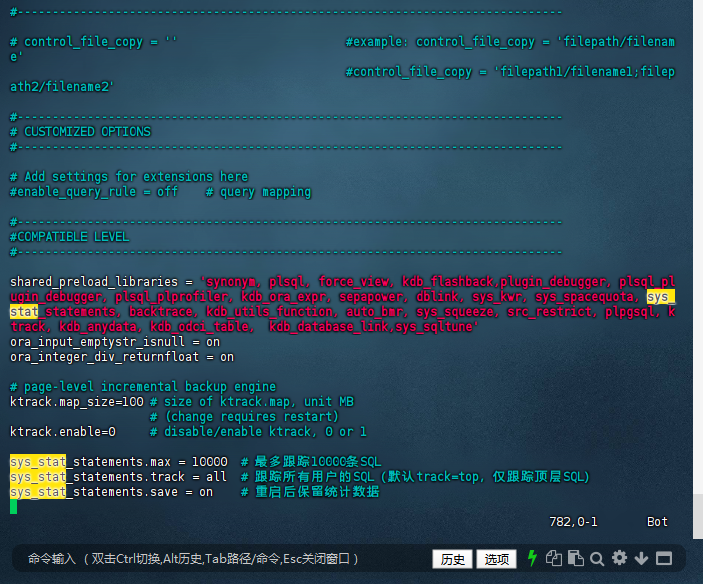The width and height of the screenshot is (703, 584).
Task: Click the 'sys_stat_statements.track = all' line
Action: [119, 476]
